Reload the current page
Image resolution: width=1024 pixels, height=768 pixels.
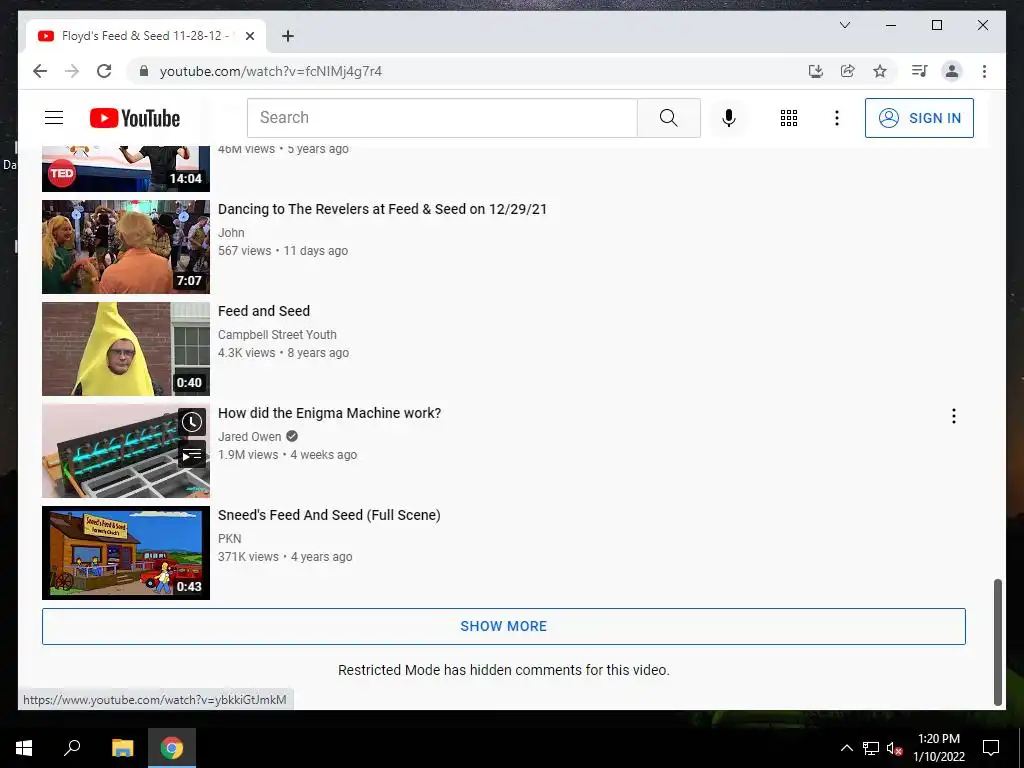click(x=104, y=71)
